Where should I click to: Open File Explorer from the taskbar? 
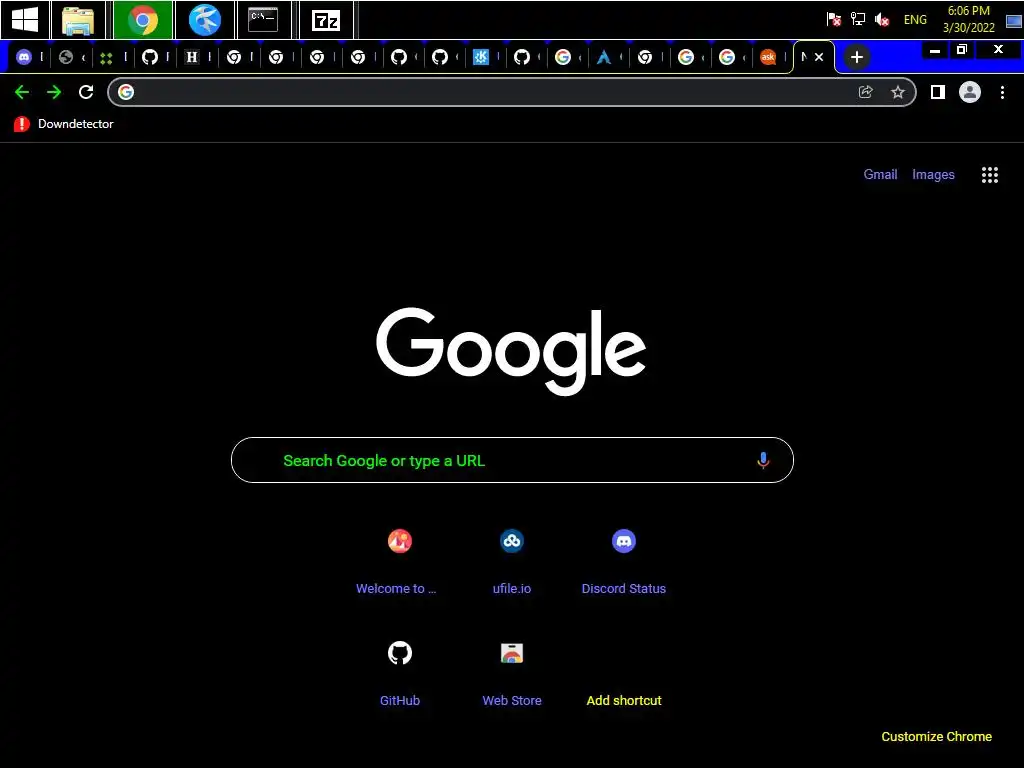point(78,20)
